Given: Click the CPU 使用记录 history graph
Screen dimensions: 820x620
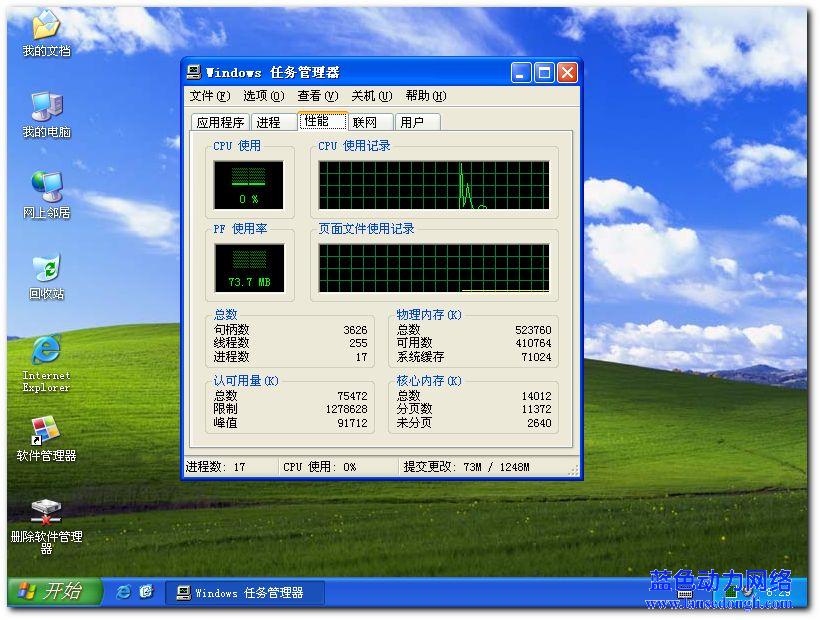Looking at the screenshot, I should [x=434, y=185].
